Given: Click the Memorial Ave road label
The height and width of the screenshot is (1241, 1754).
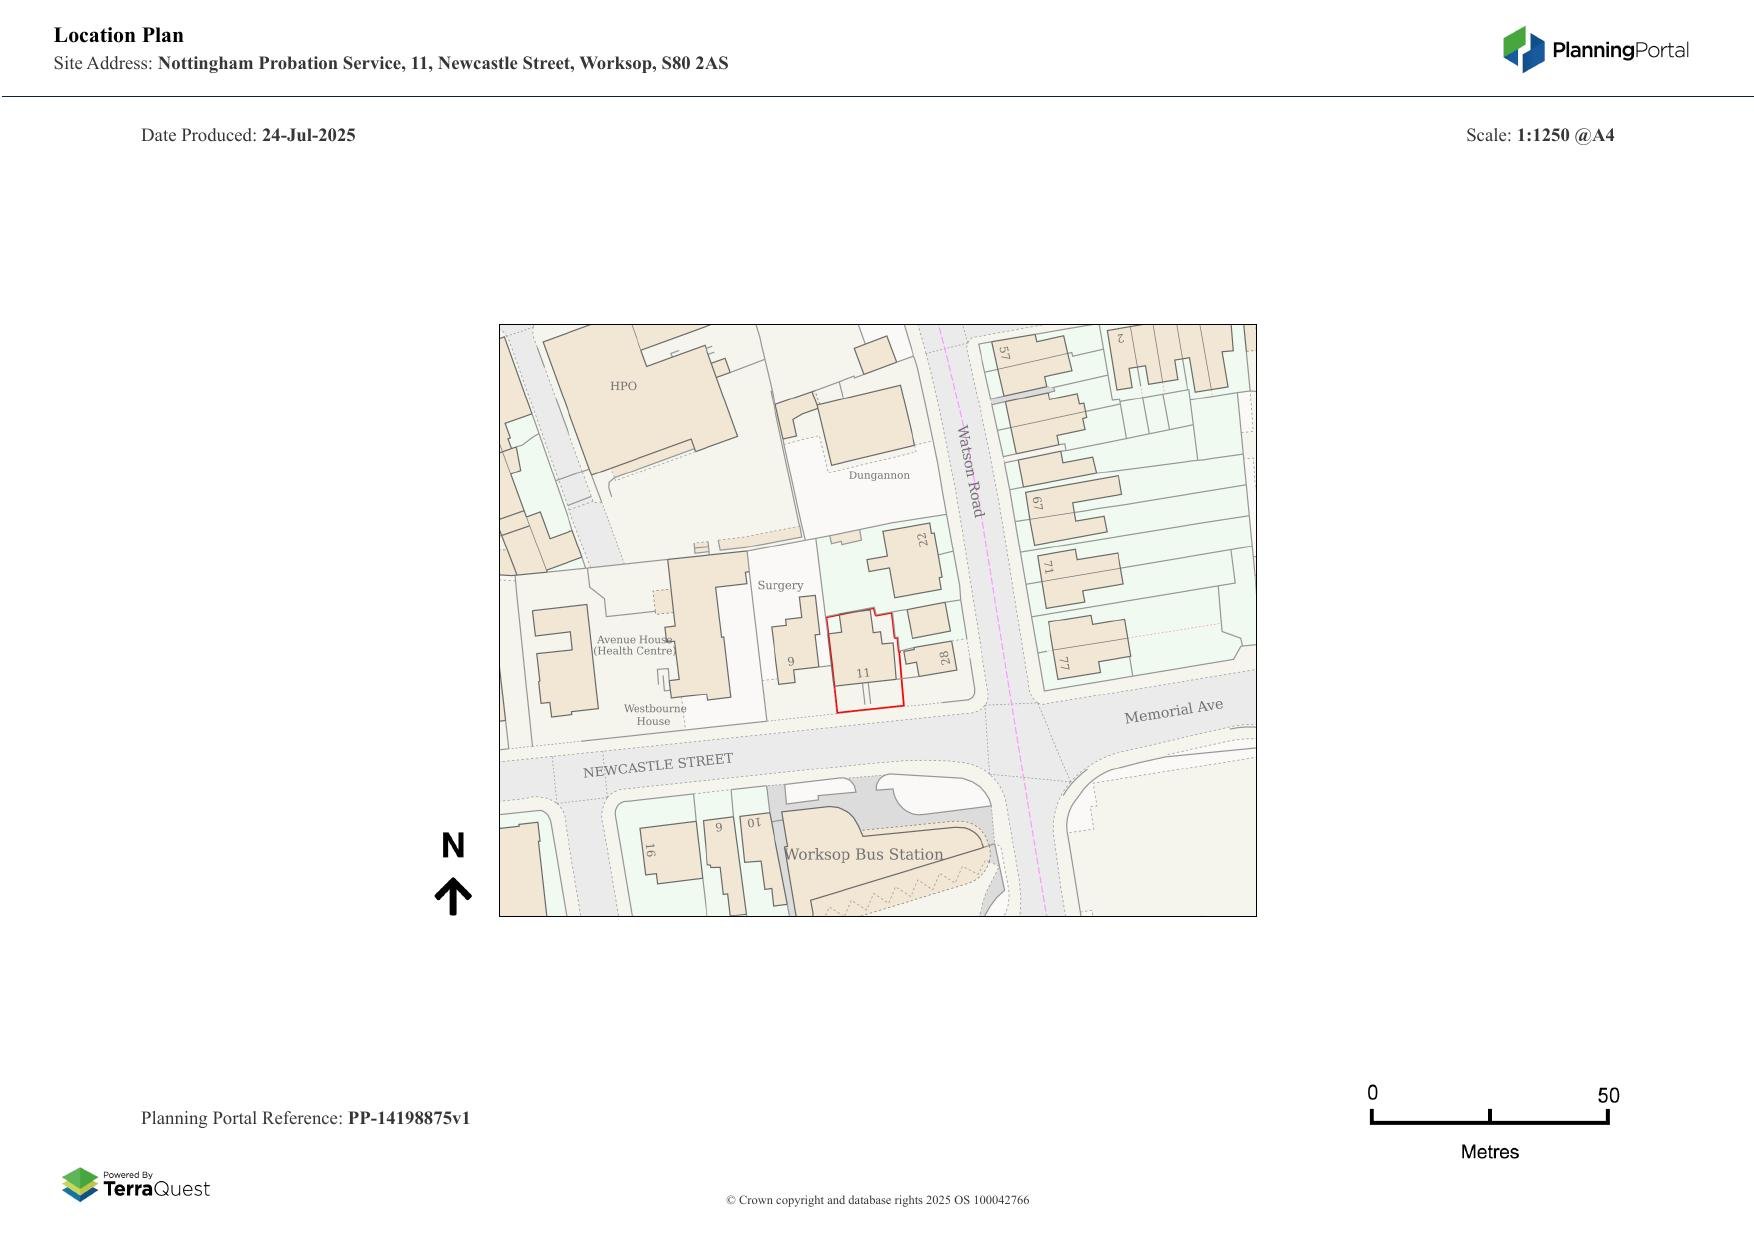Looking at the screenshot, I should (1173, 711).
